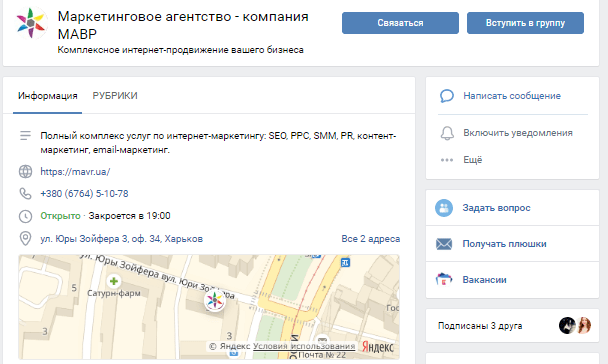The image size is (608, 364).
Task: Click the 'Сатурн-фарм' map label
Action: click(114, 293)
